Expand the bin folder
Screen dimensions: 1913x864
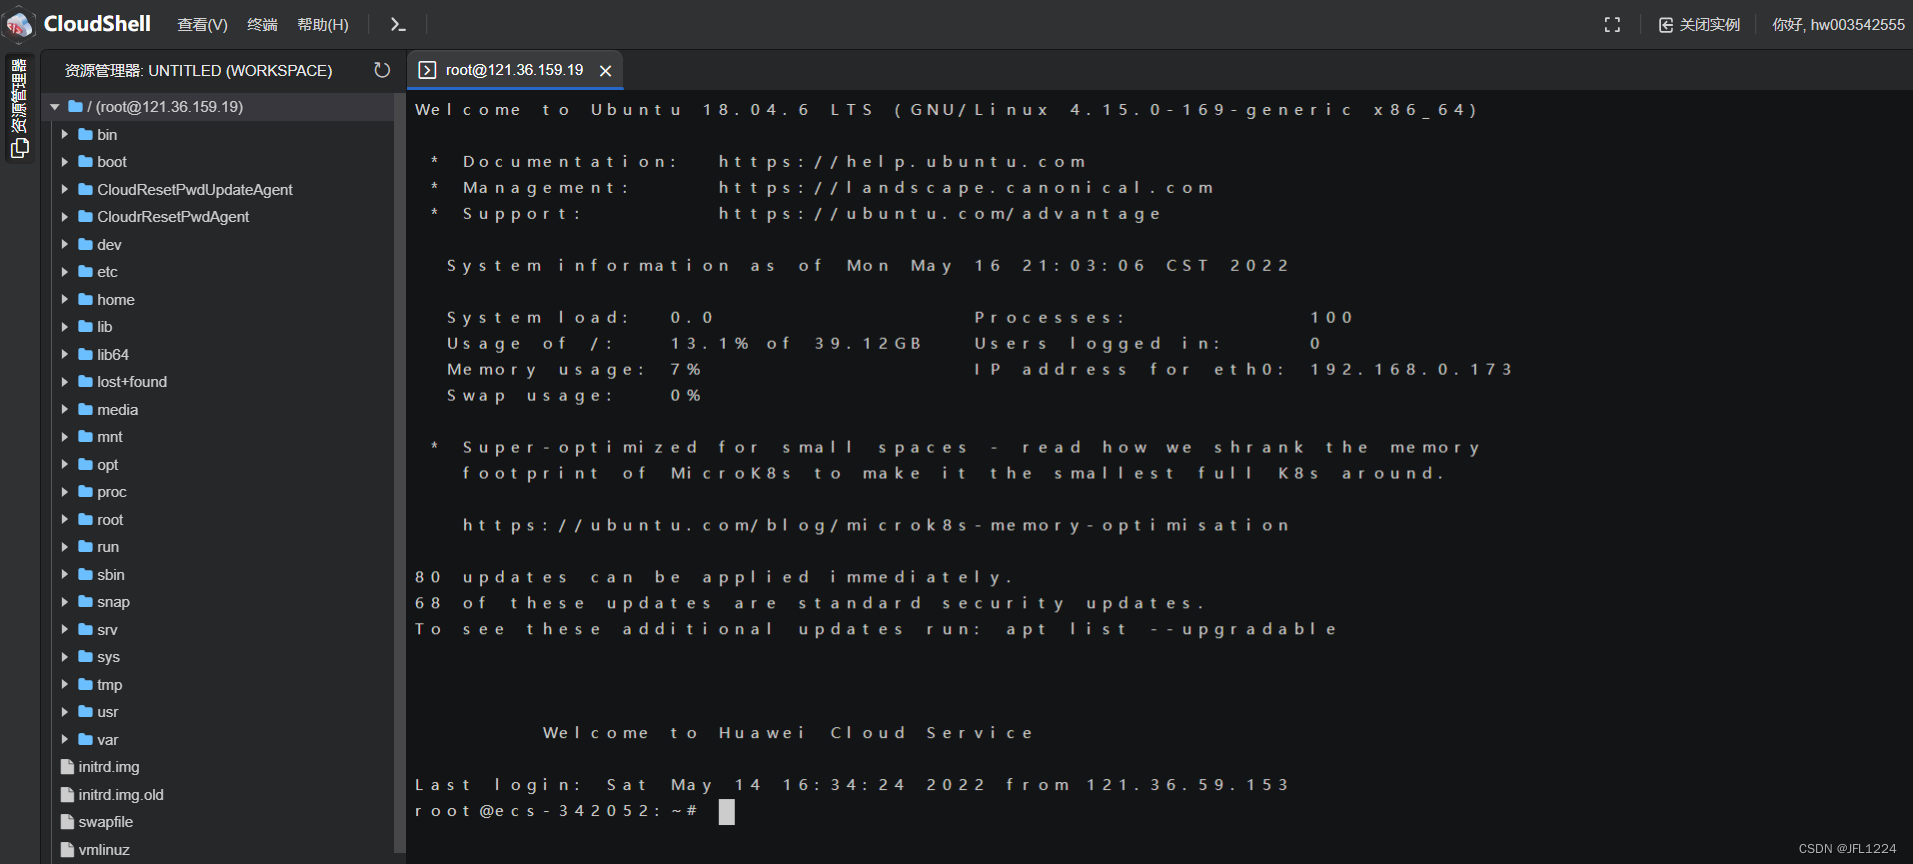click(x=65, y=134)
